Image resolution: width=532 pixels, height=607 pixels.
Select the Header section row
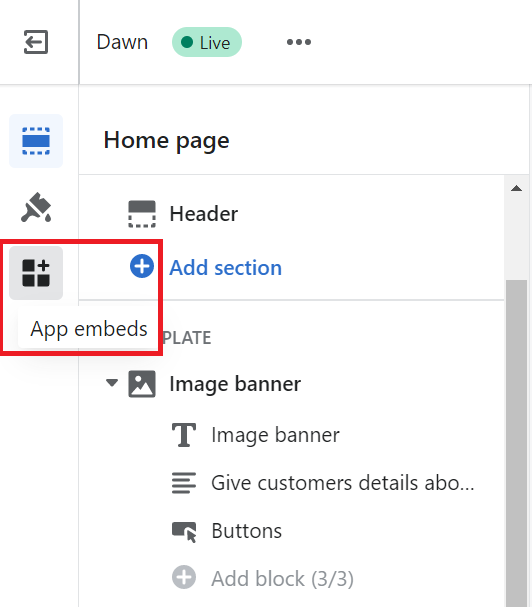(292, 214)
